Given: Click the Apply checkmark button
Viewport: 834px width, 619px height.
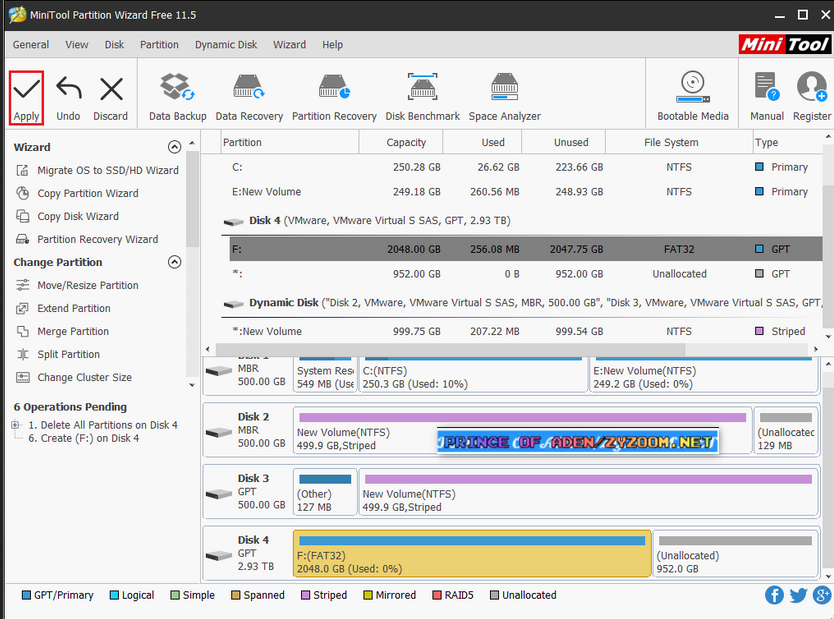Looking at the screenshot, I should pos(26,98).
